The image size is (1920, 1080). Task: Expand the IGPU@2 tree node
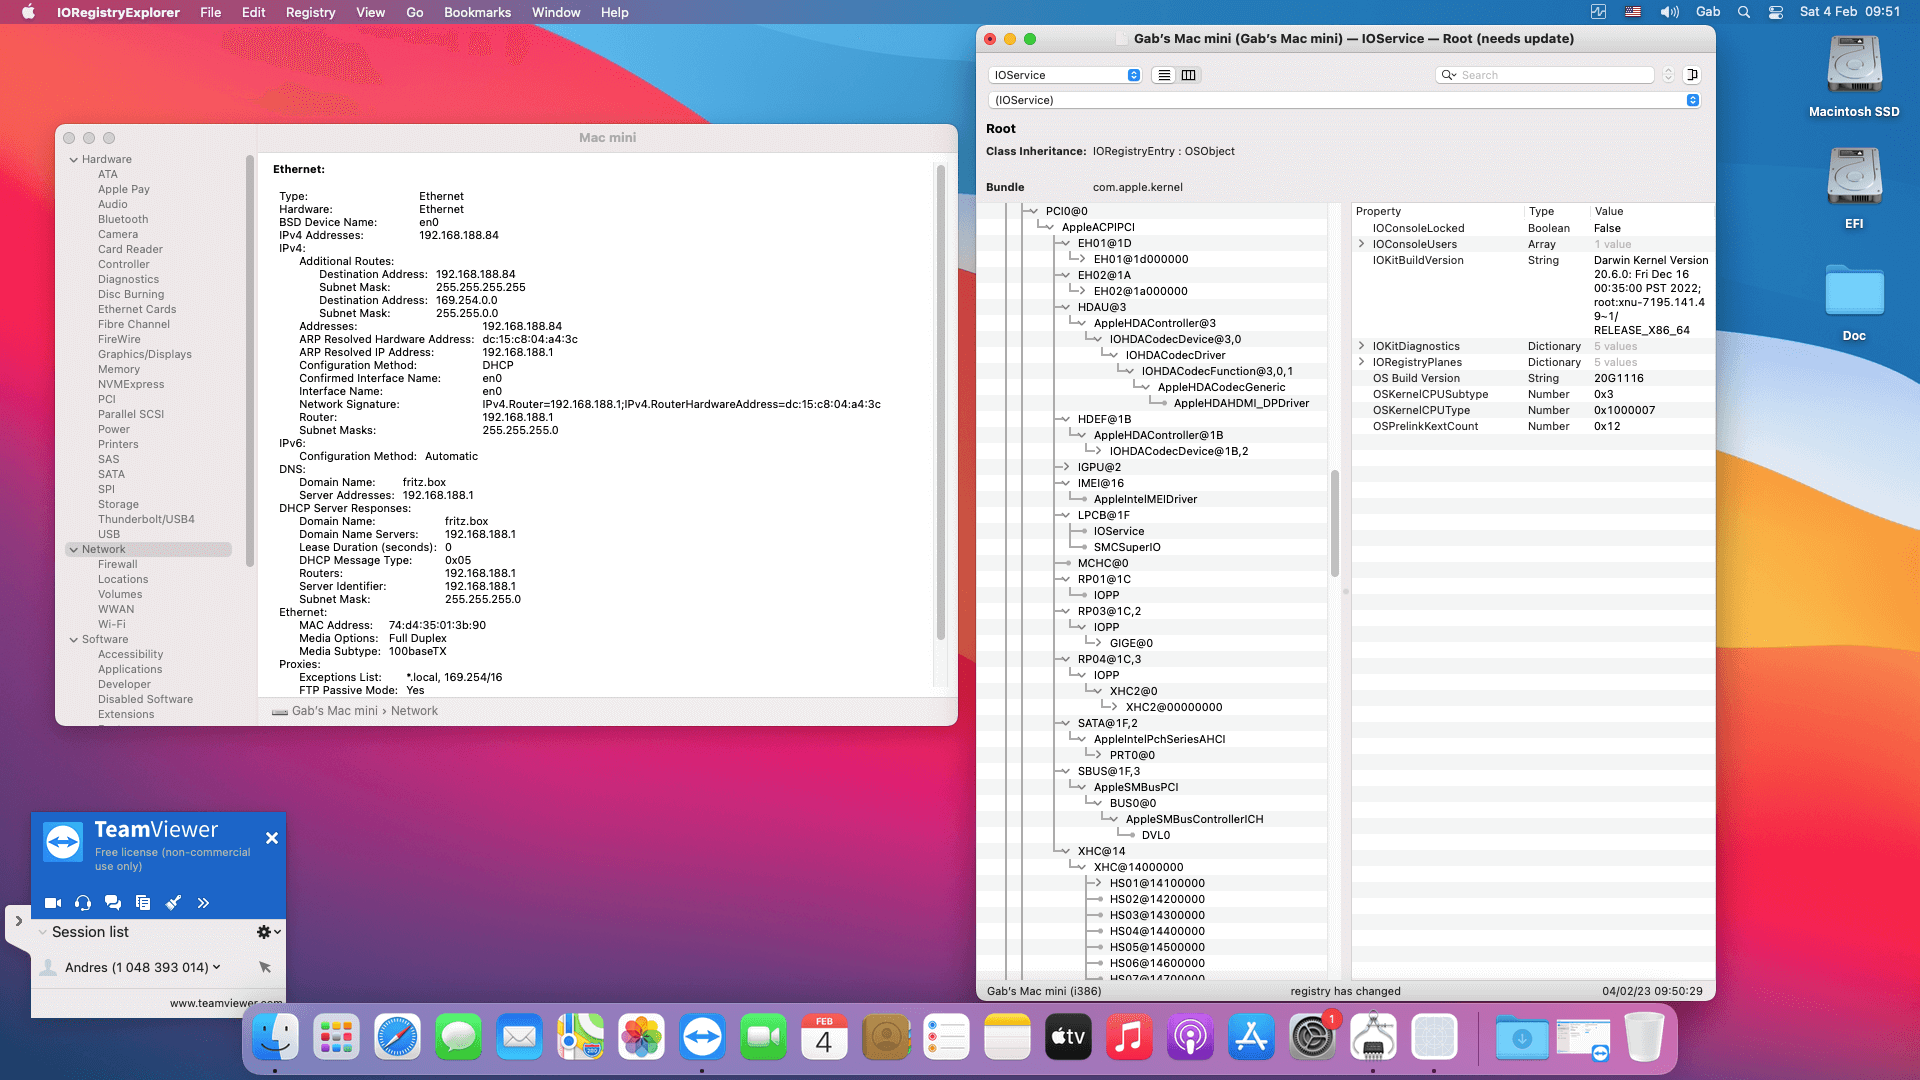click(1066, 467)
